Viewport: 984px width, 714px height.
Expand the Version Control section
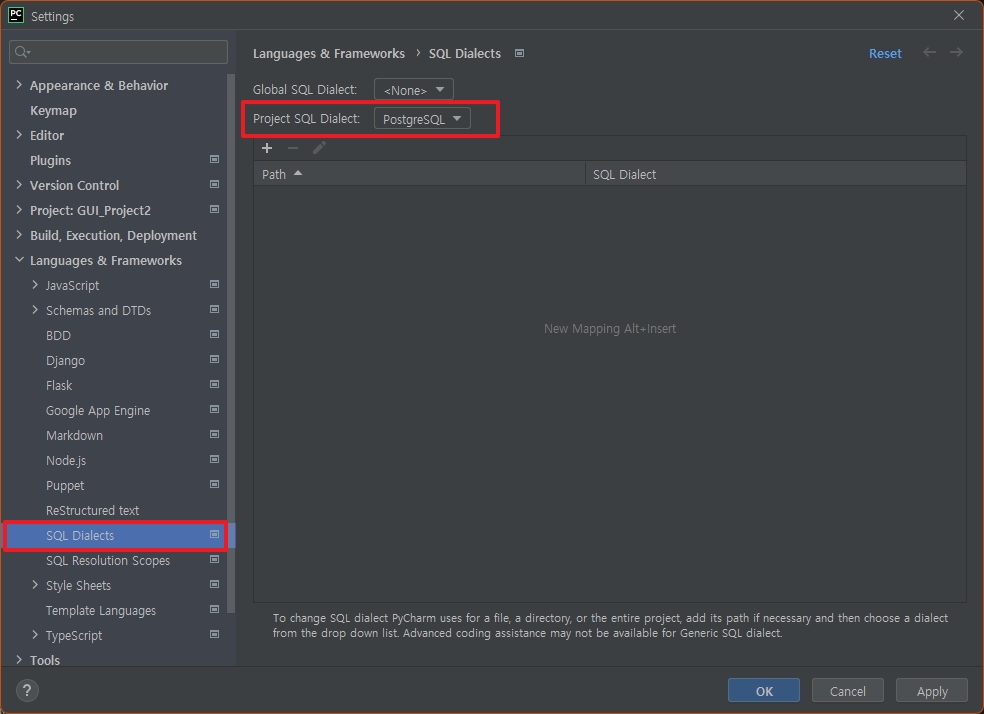pos(19,185)
